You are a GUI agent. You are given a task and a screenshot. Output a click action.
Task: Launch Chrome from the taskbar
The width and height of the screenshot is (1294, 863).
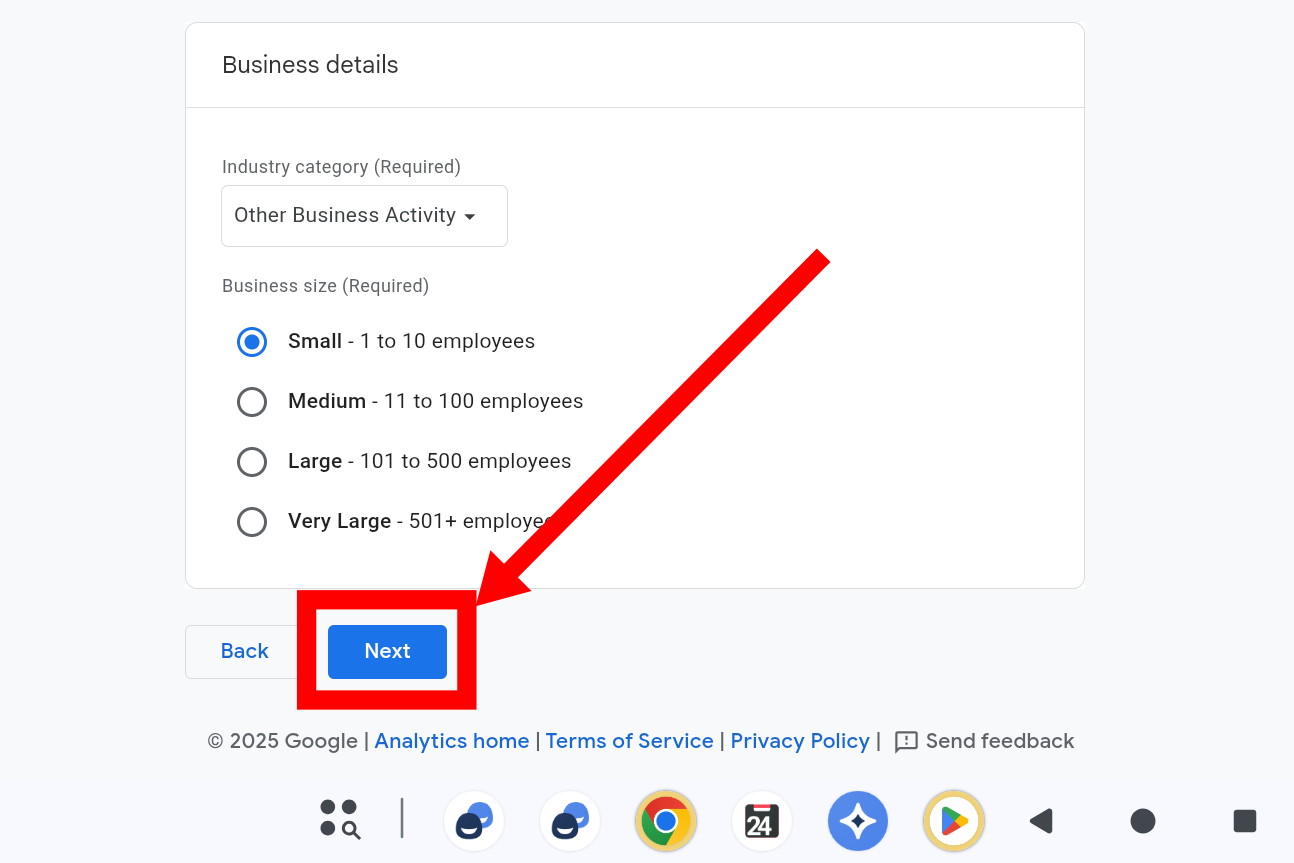(666, 821)
